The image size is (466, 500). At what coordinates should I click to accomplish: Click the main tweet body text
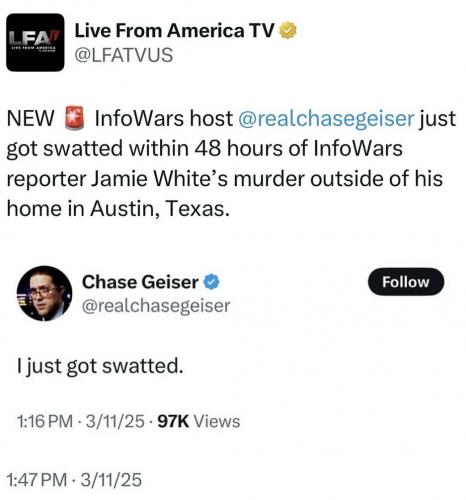(x=231, y=163)
